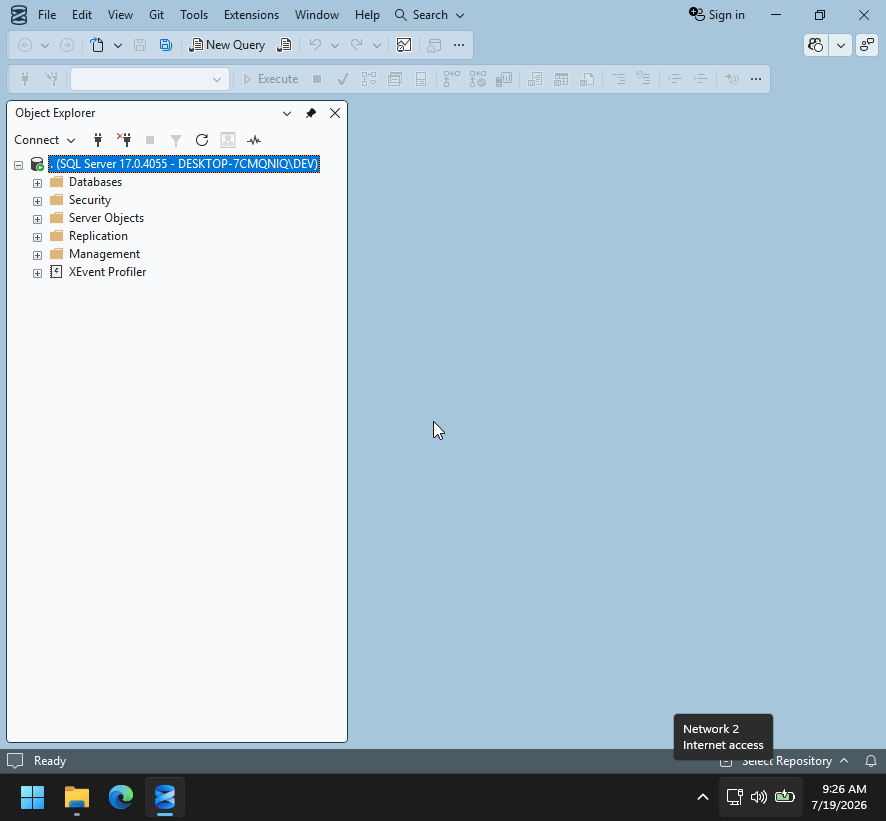
Task: Click the Activity Monitor pulse icon in Object Explorer
Action: click(x=254, y=140)
